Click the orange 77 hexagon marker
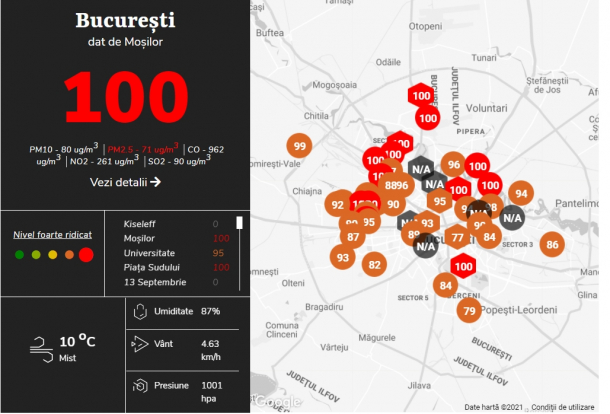The height and width of the screenshot is (414, 610). click(x=457, y=238)
